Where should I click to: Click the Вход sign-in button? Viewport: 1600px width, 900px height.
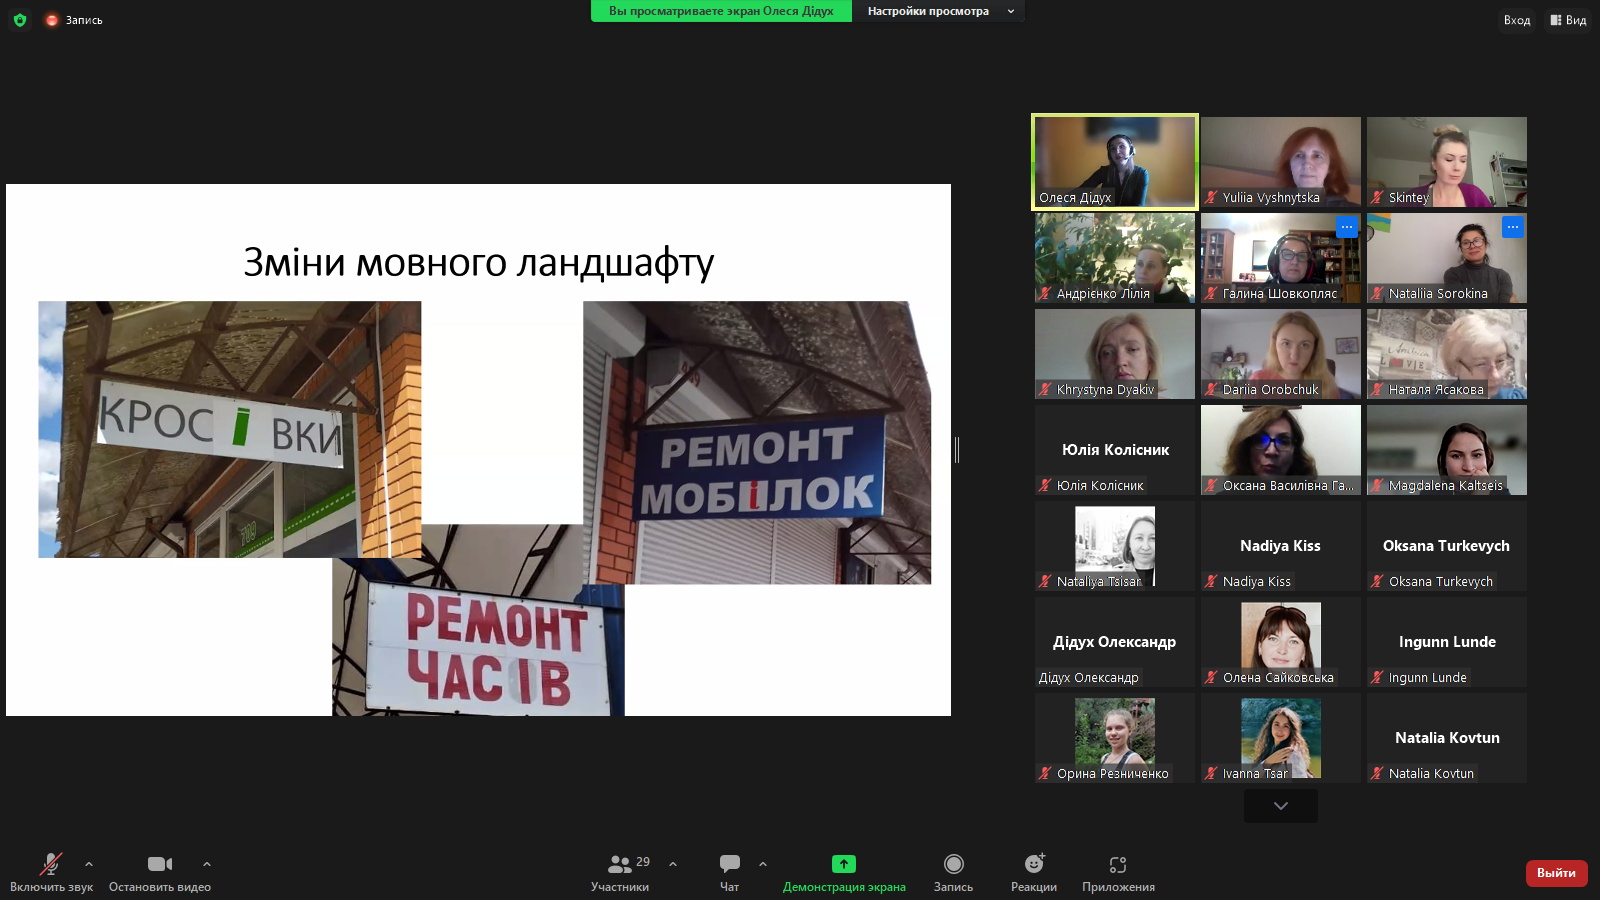[x=1516, y=20]
